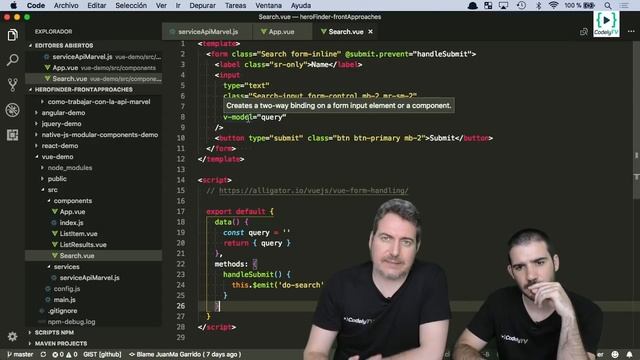The image size is (640, 360).
Task: Open serviceApiMarvel.js under services folder
Action: click(x=89, y=278)
